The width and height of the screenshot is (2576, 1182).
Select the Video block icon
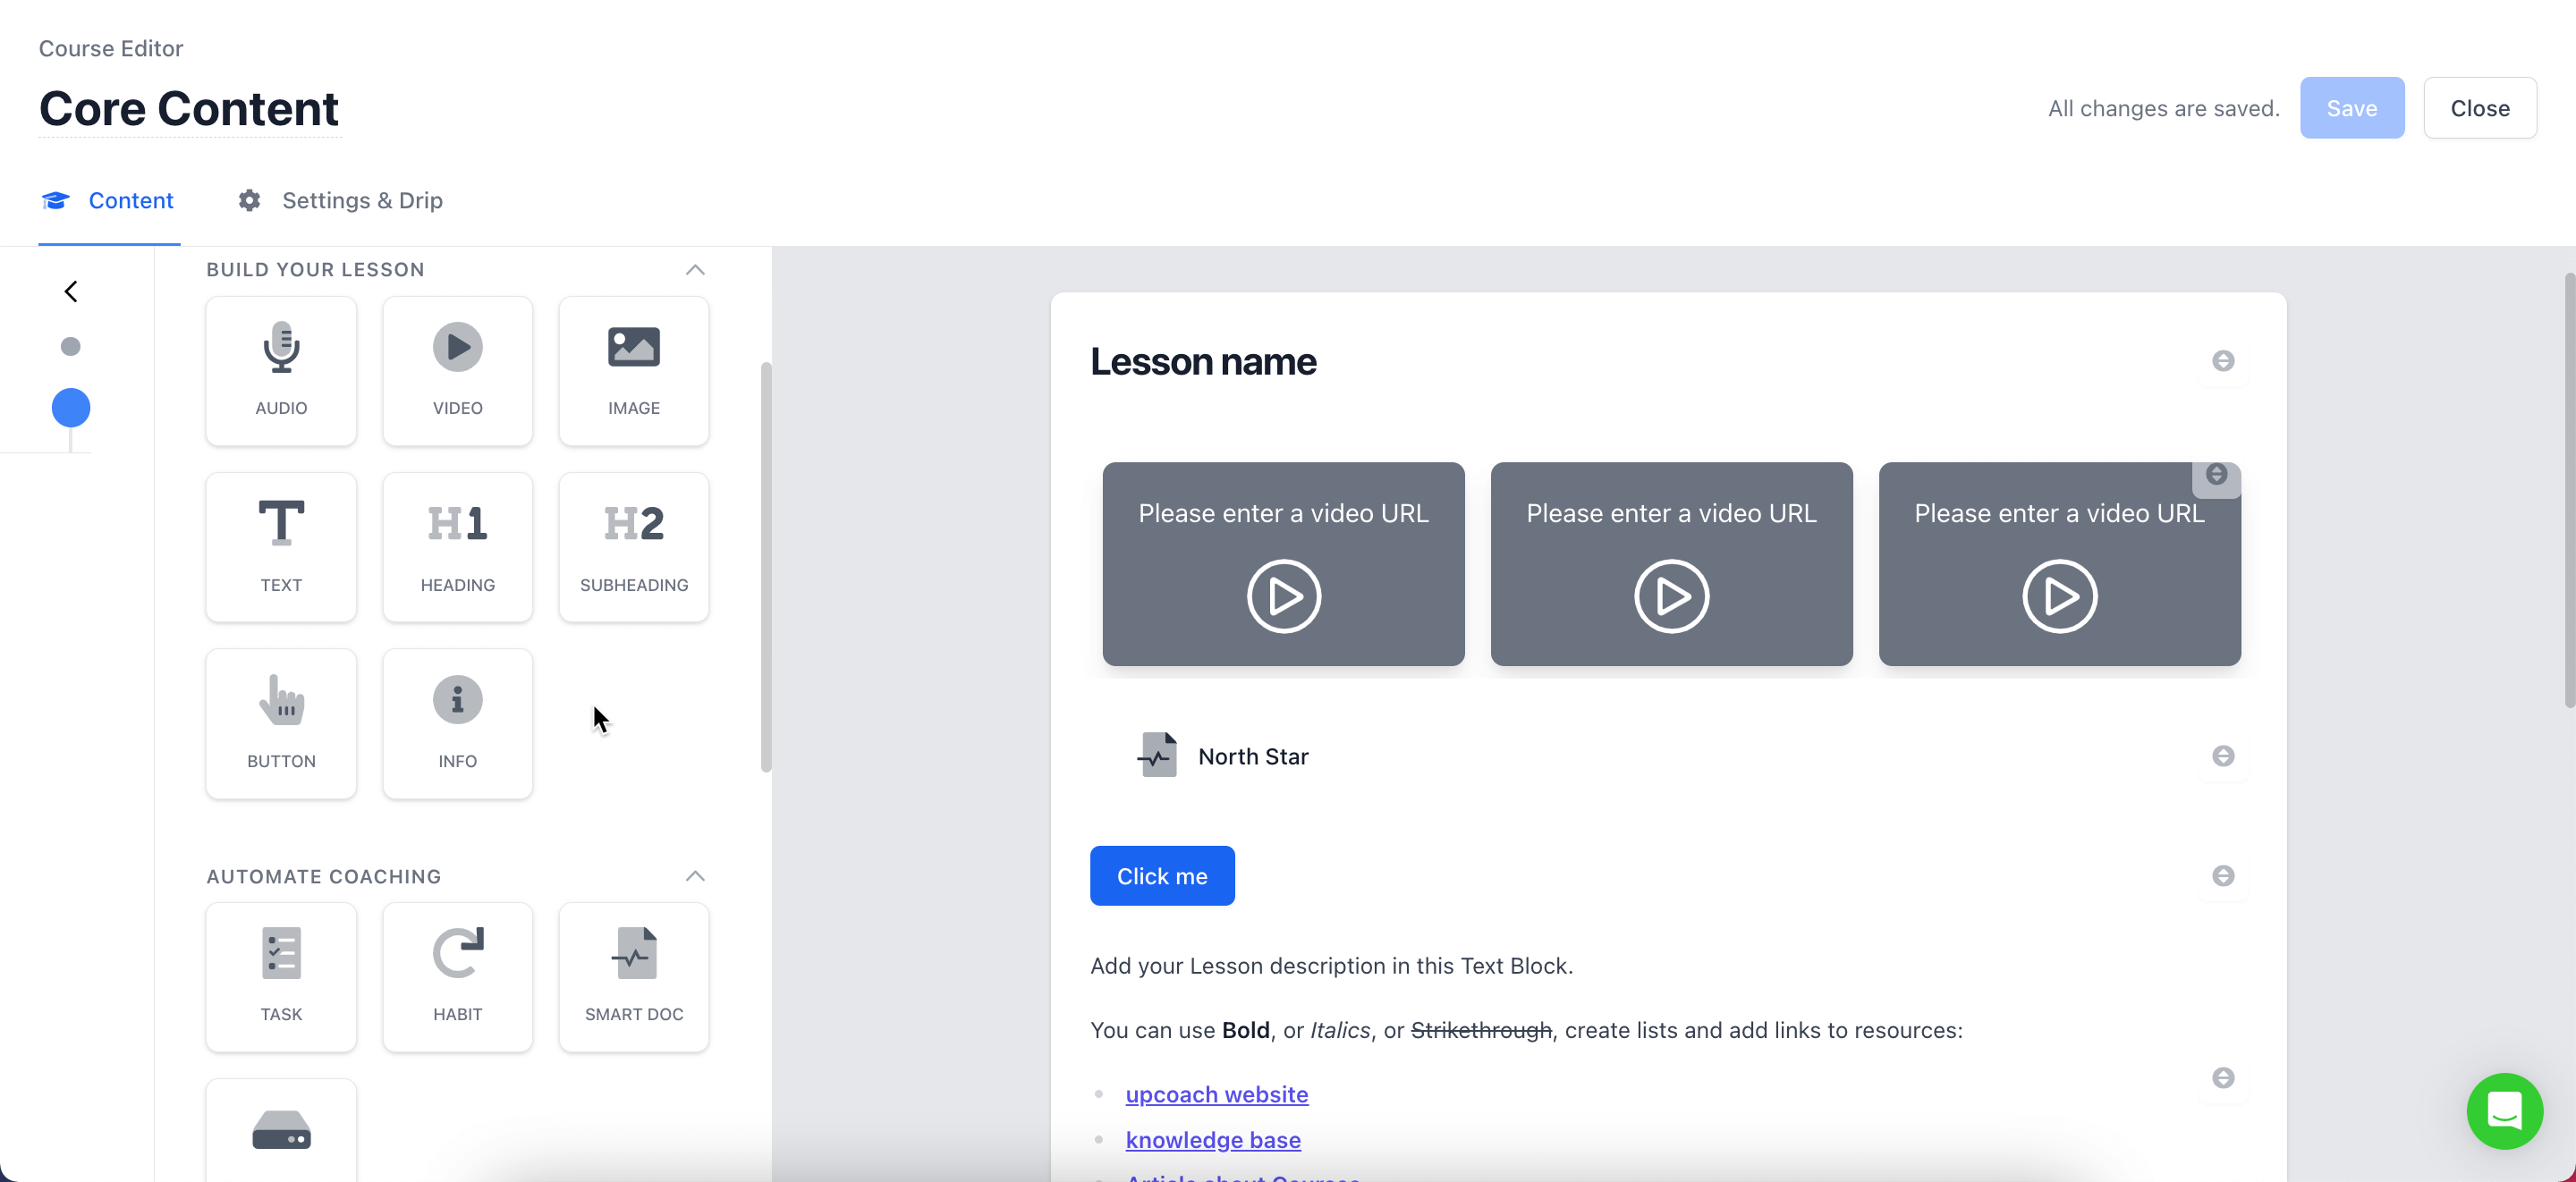coord(457,370)
